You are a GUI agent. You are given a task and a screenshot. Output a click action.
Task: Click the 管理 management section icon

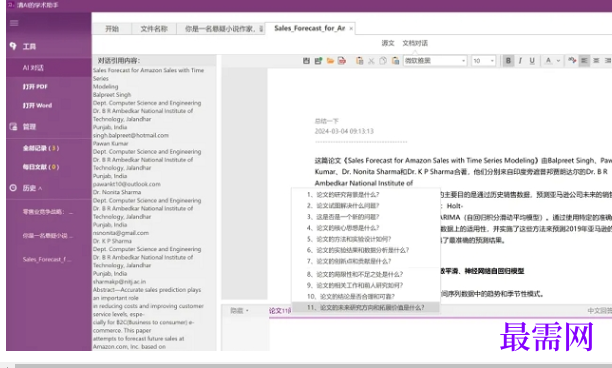(13, 126)
